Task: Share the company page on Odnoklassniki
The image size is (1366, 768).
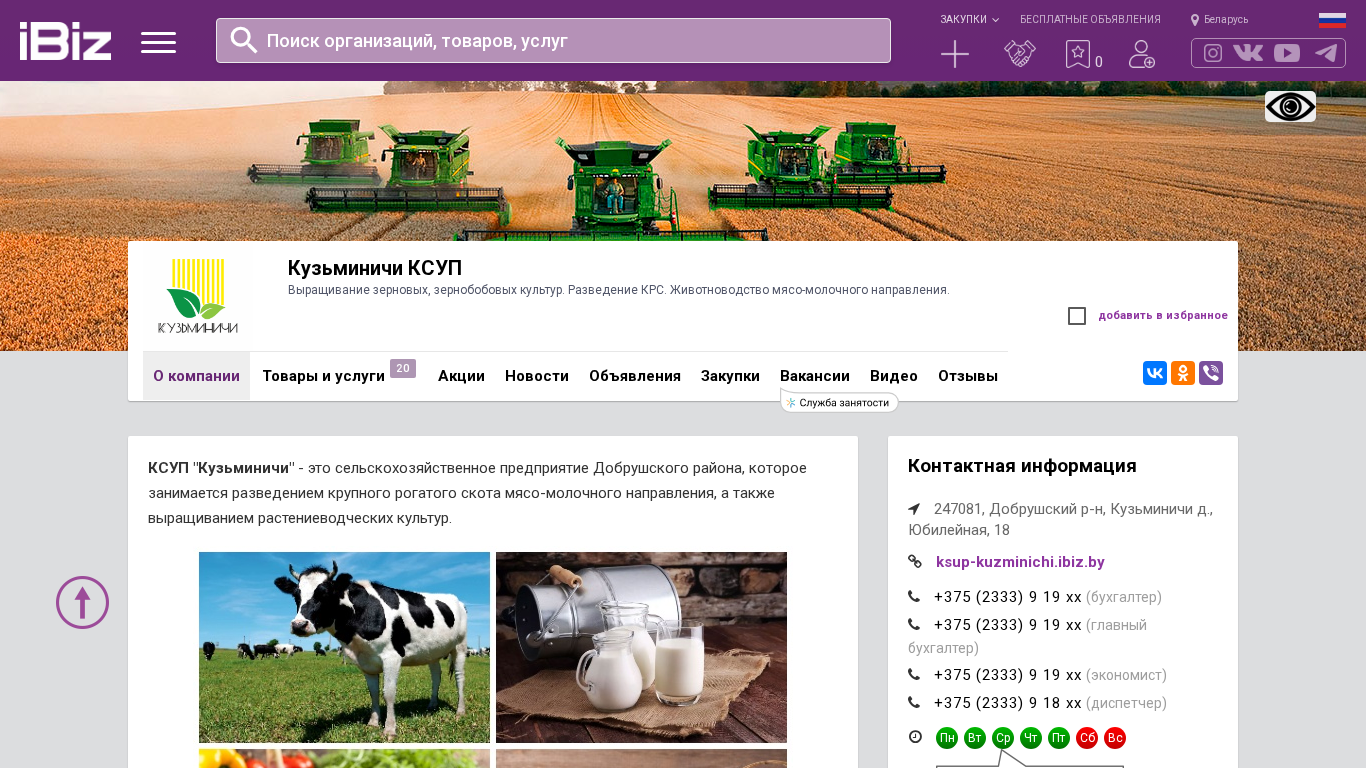Action: point(1183,373)
